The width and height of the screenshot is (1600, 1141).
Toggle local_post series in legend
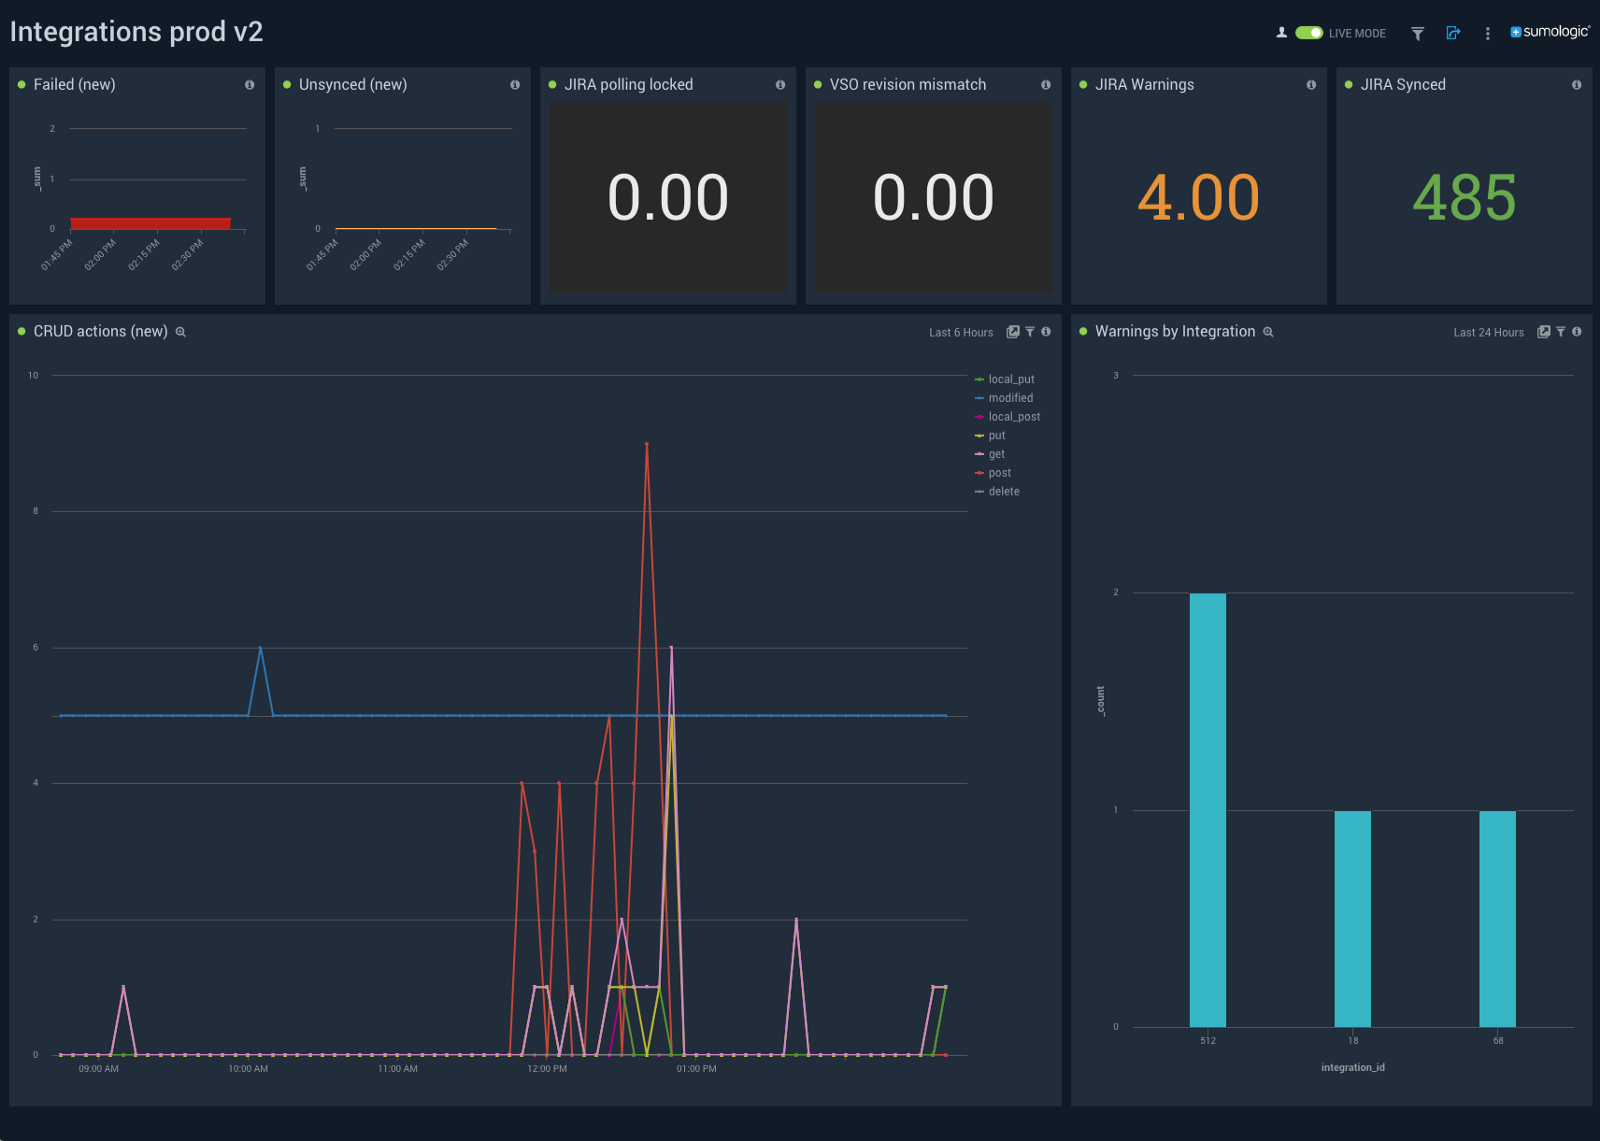1008,417
